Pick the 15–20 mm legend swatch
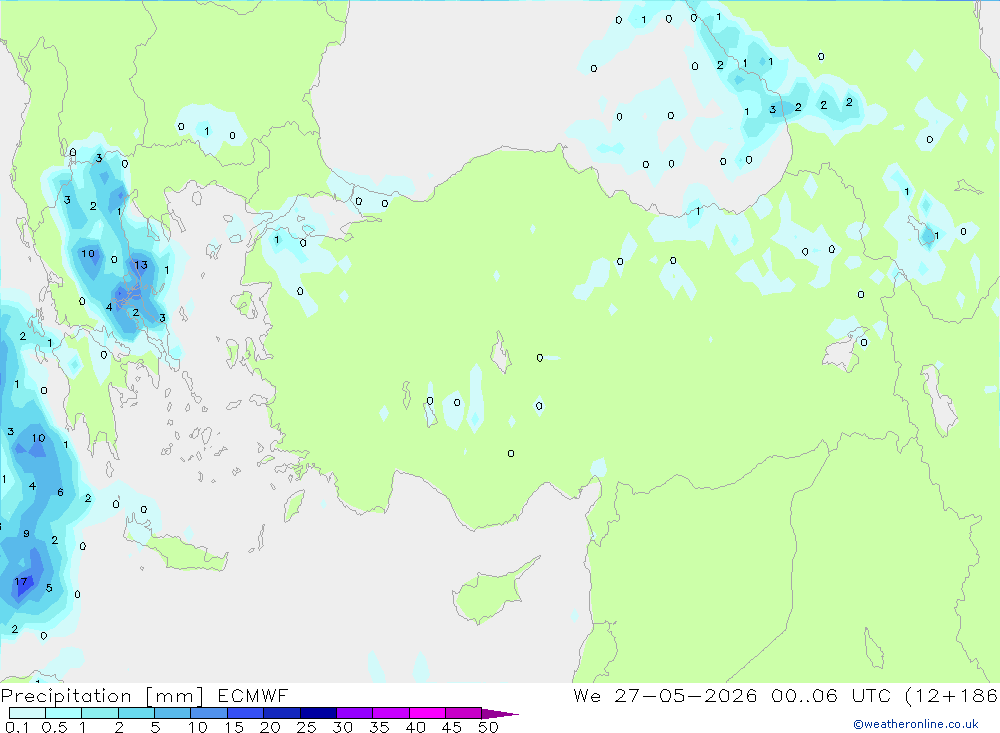This screenshot has height=733, width=1000. [246, 713]
